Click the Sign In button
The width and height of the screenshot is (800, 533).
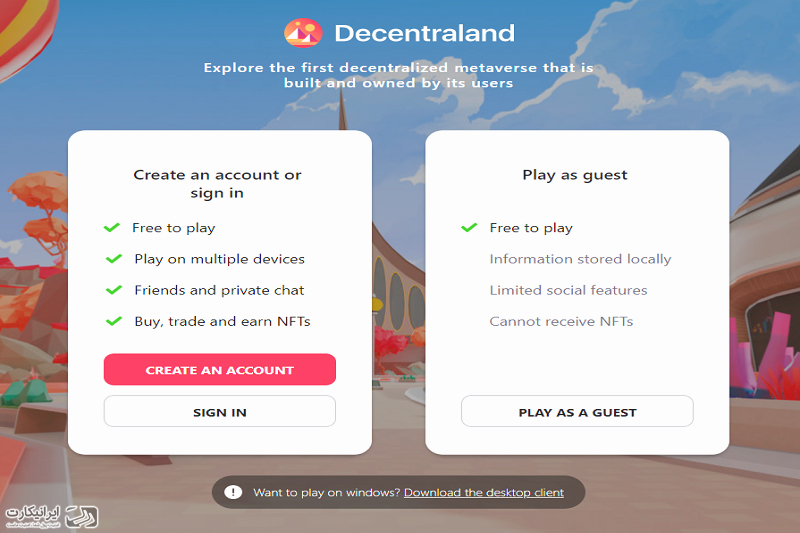tap(220, 412)
